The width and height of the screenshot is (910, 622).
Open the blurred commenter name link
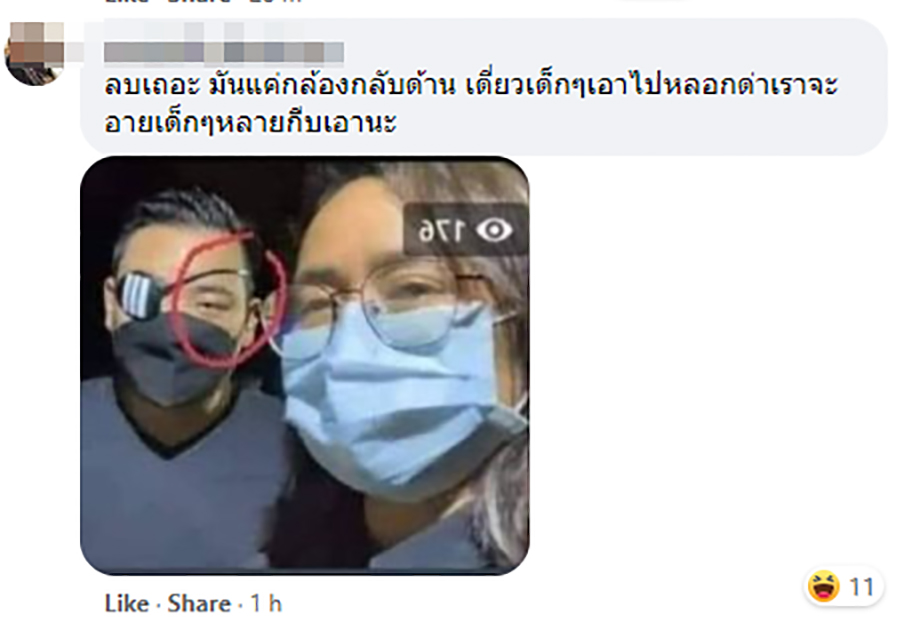click(x=224, y=52)
